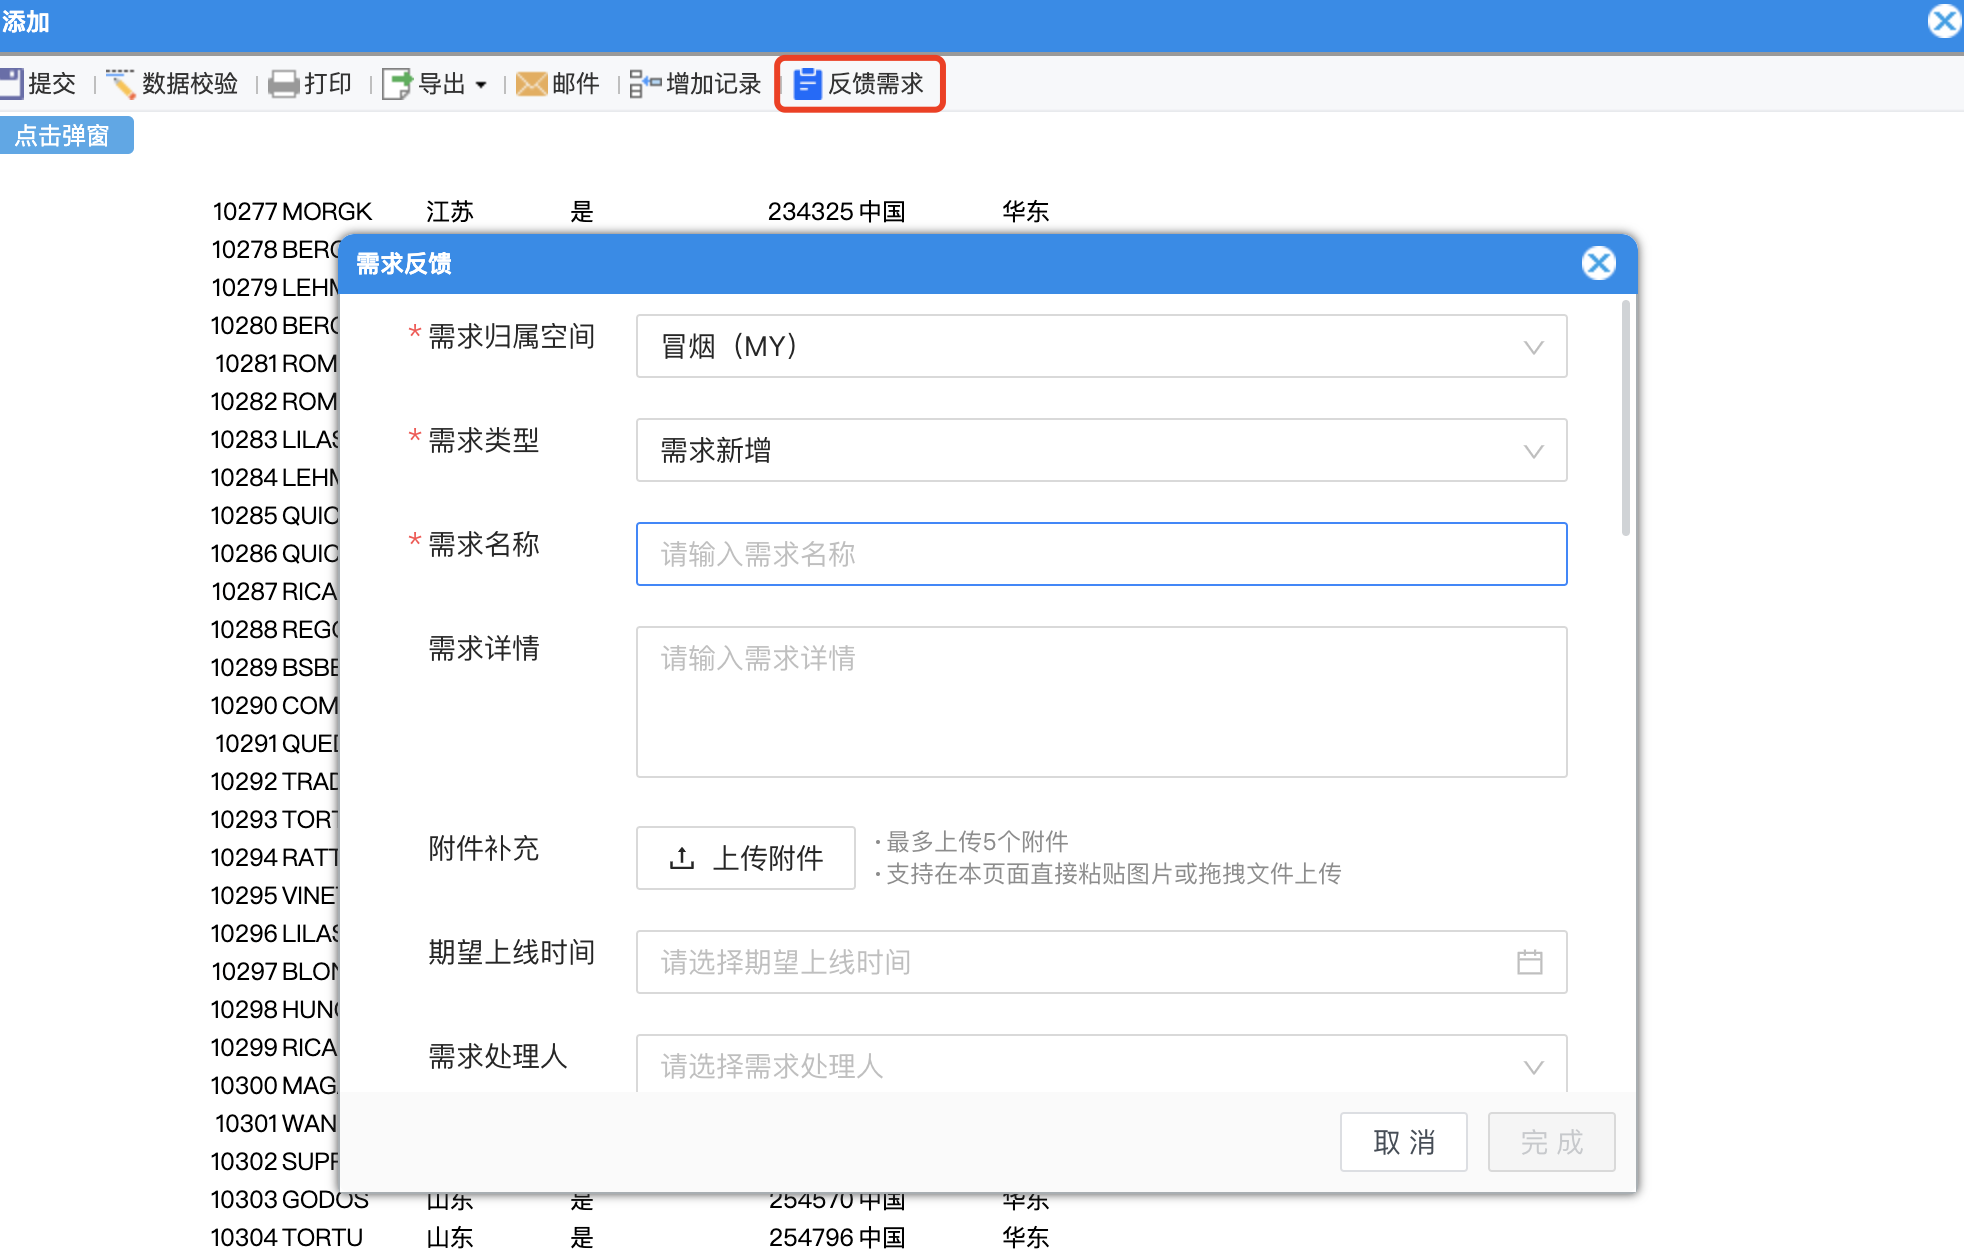The height and width of the screenshot is (1258, 1964).
Task: Click the Print (打印) toolbar icon
Action: pos(283,83)
